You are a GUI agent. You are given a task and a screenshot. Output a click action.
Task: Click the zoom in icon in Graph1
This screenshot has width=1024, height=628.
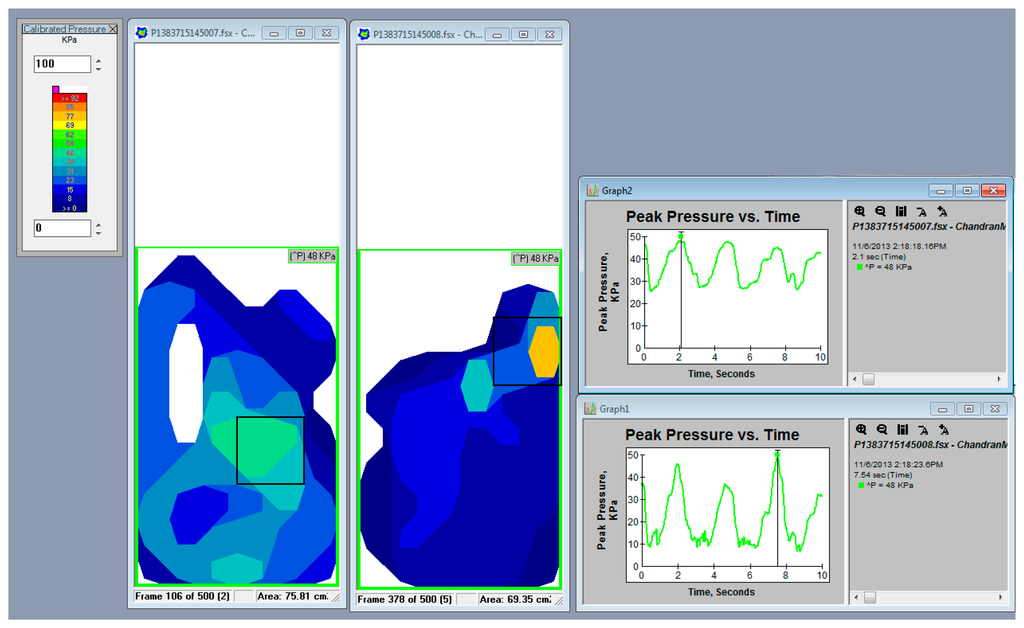point(860,430)
